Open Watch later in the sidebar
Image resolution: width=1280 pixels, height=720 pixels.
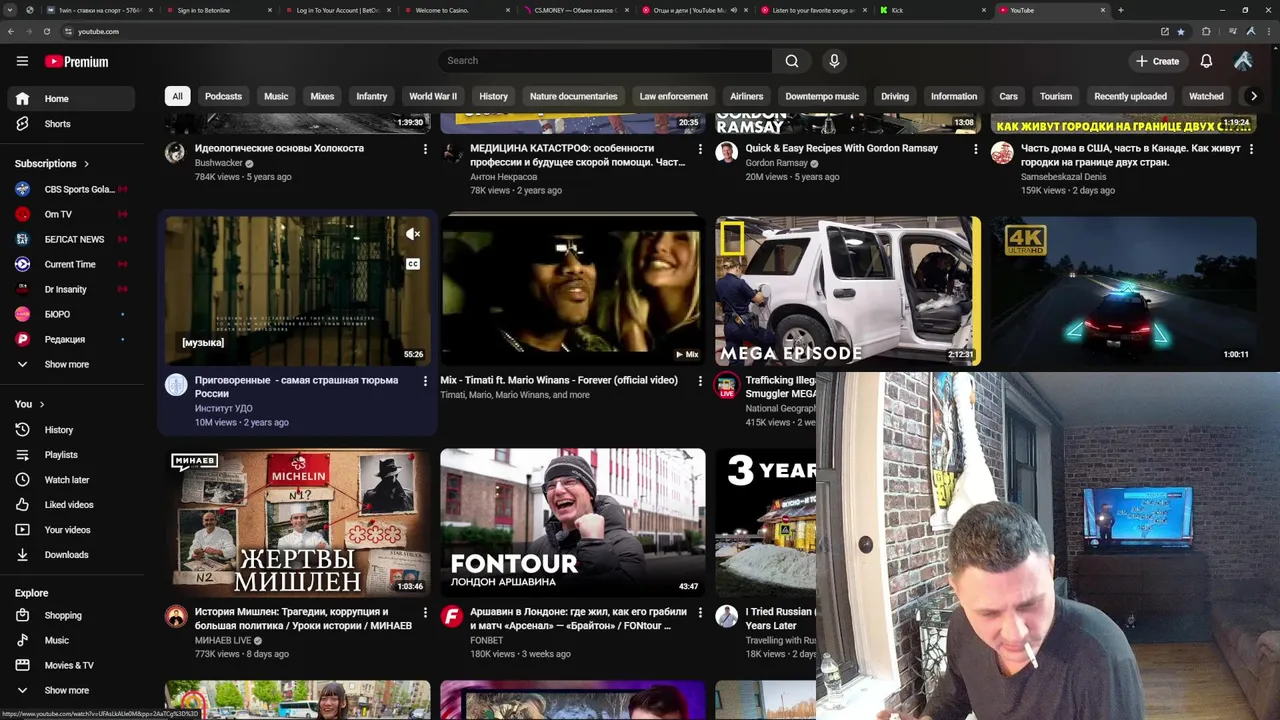coord(70,480)
